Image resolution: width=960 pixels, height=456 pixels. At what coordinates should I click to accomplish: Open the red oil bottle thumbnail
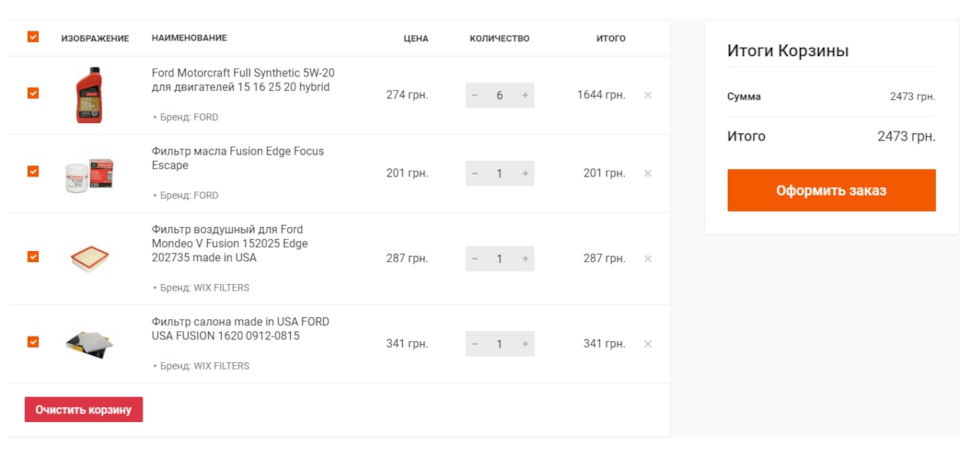pos(89,95)
